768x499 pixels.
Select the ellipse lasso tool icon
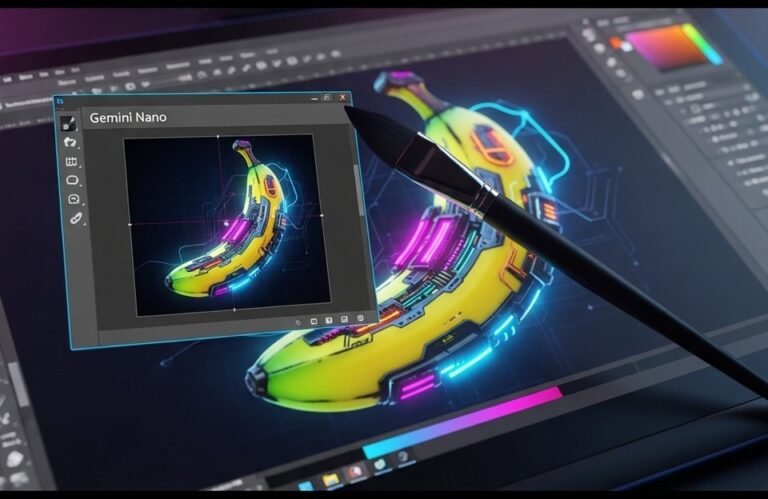72,181
